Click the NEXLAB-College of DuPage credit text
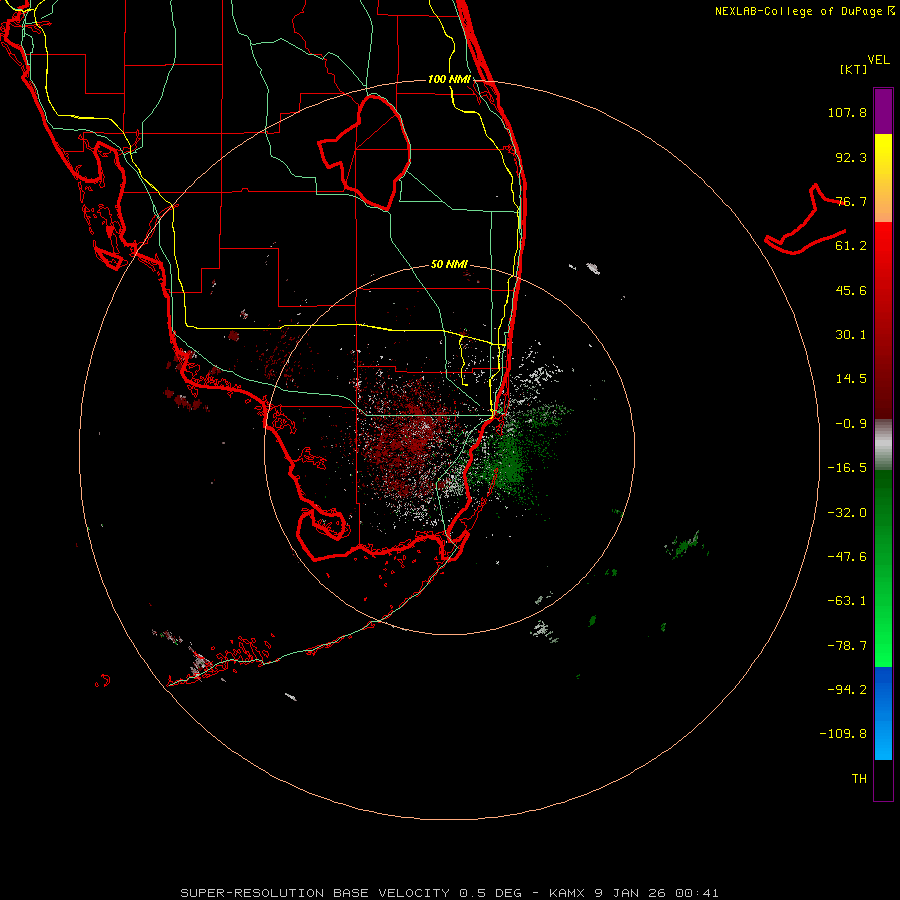This screenshot has height=900, width=900. click(x=798, y=11)
